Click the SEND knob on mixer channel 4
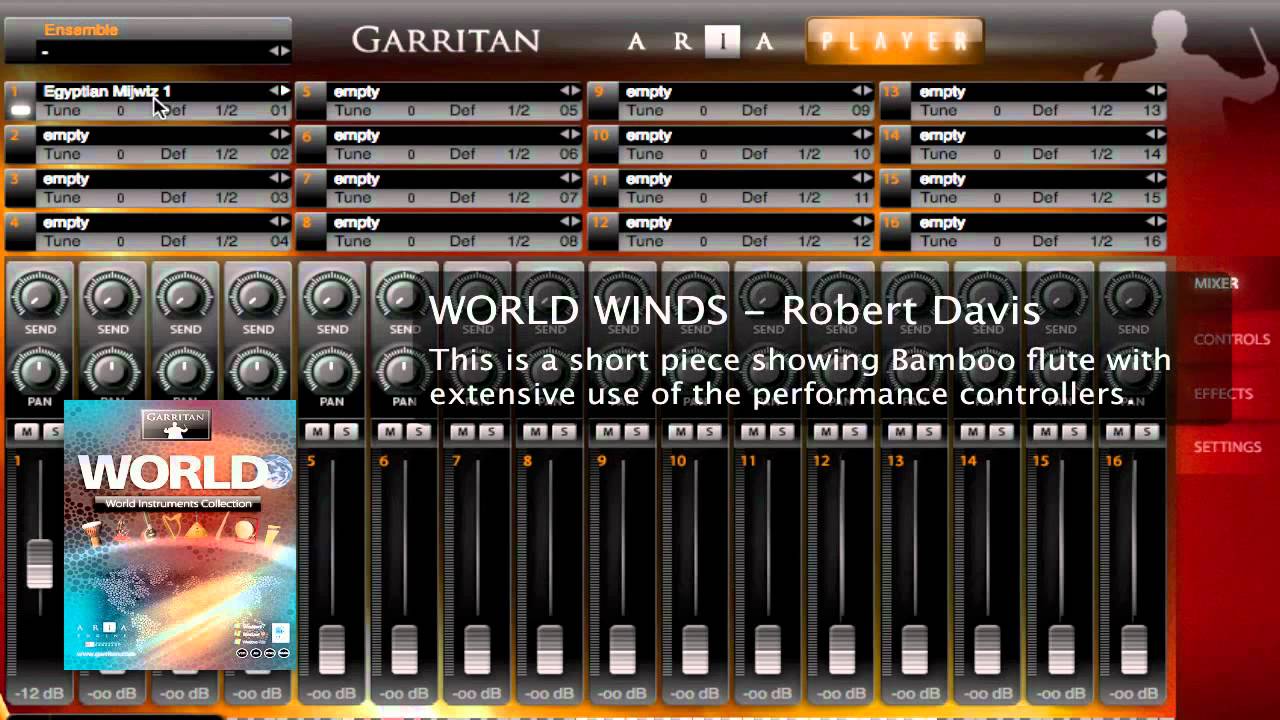1280x720 pixels. click(x=257, y=295)
